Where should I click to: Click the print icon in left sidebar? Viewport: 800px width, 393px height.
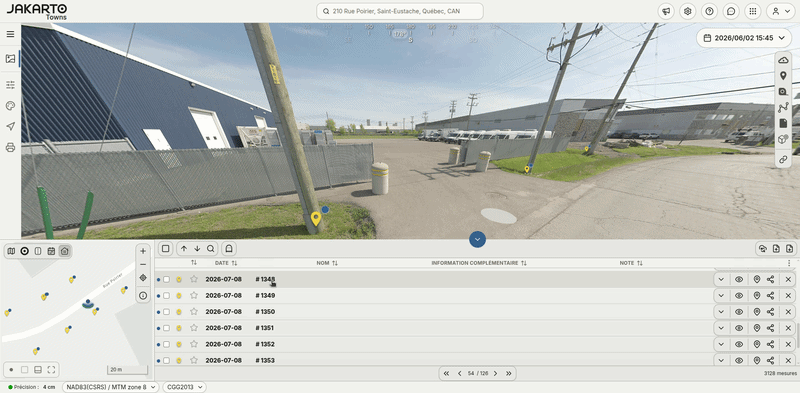pyautogui.click(x=10, y=148)
